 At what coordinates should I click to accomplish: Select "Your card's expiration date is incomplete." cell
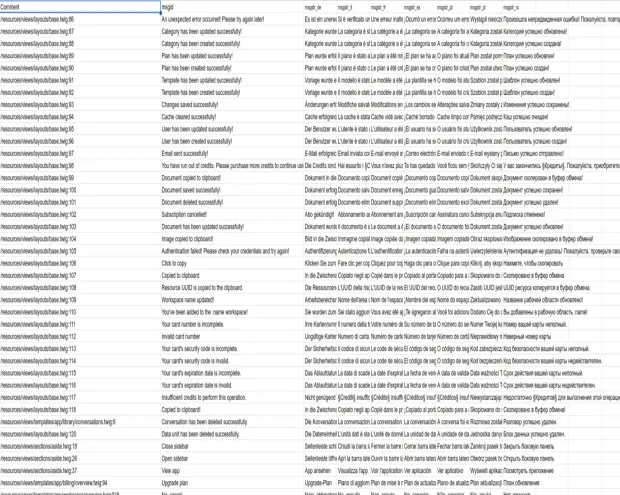click(232, 373)
